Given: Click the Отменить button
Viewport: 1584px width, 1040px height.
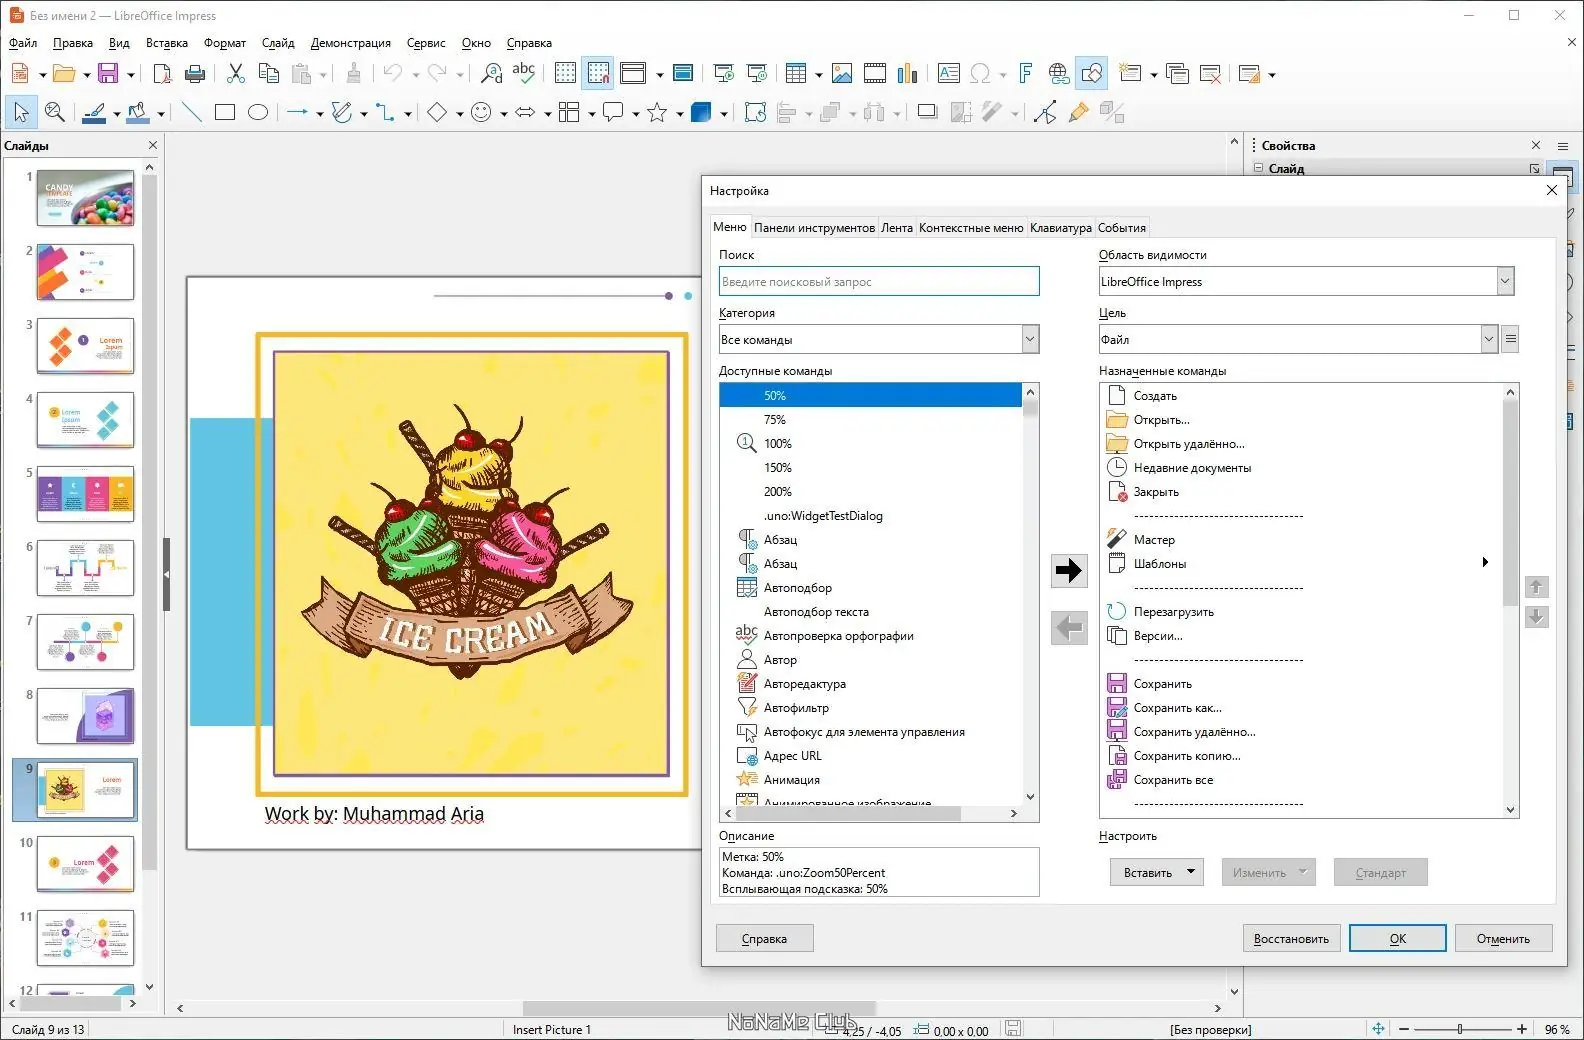Looking at the screenshot, I should [x=1503, y=939].
